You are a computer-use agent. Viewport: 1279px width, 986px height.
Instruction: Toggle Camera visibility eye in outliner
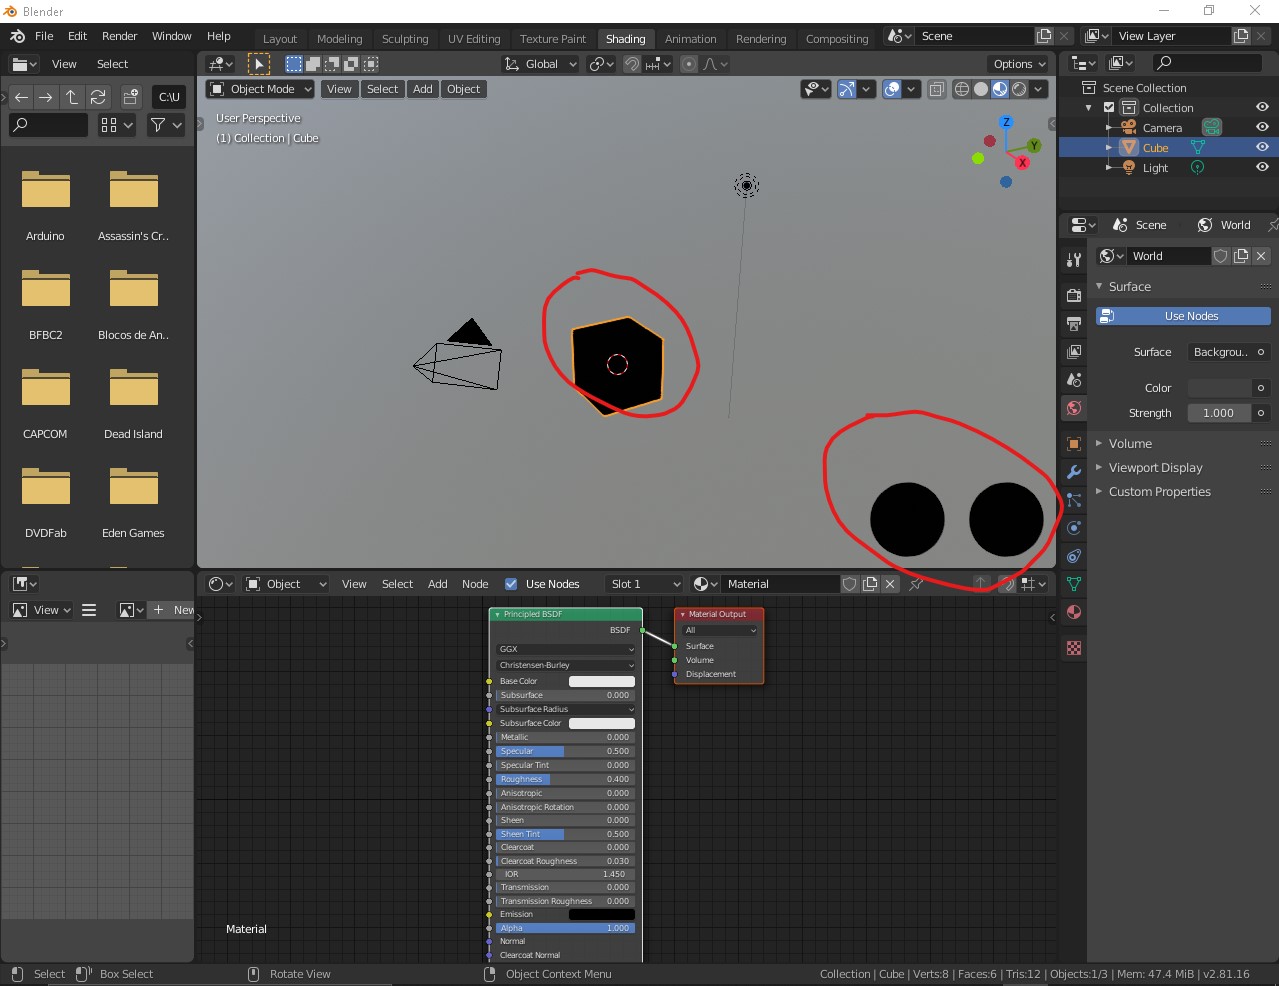click(1262, 127)
